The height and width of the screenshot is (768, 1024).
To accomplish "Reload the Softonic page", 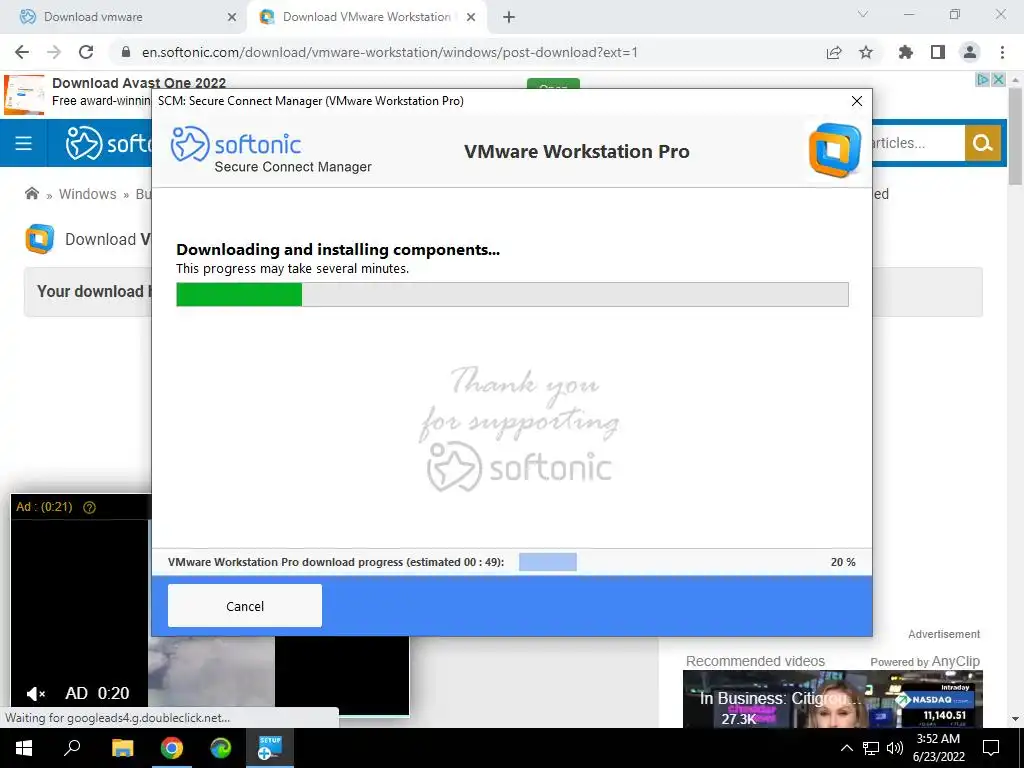I will pos(86,52).
